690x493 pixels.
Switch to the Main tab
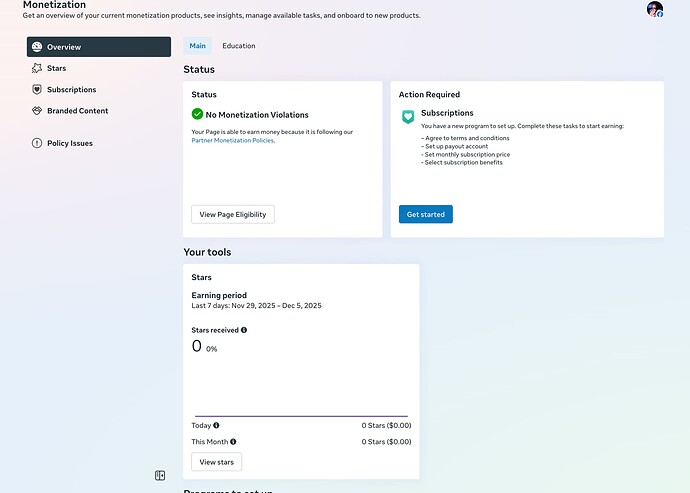(x=198, y=46)
